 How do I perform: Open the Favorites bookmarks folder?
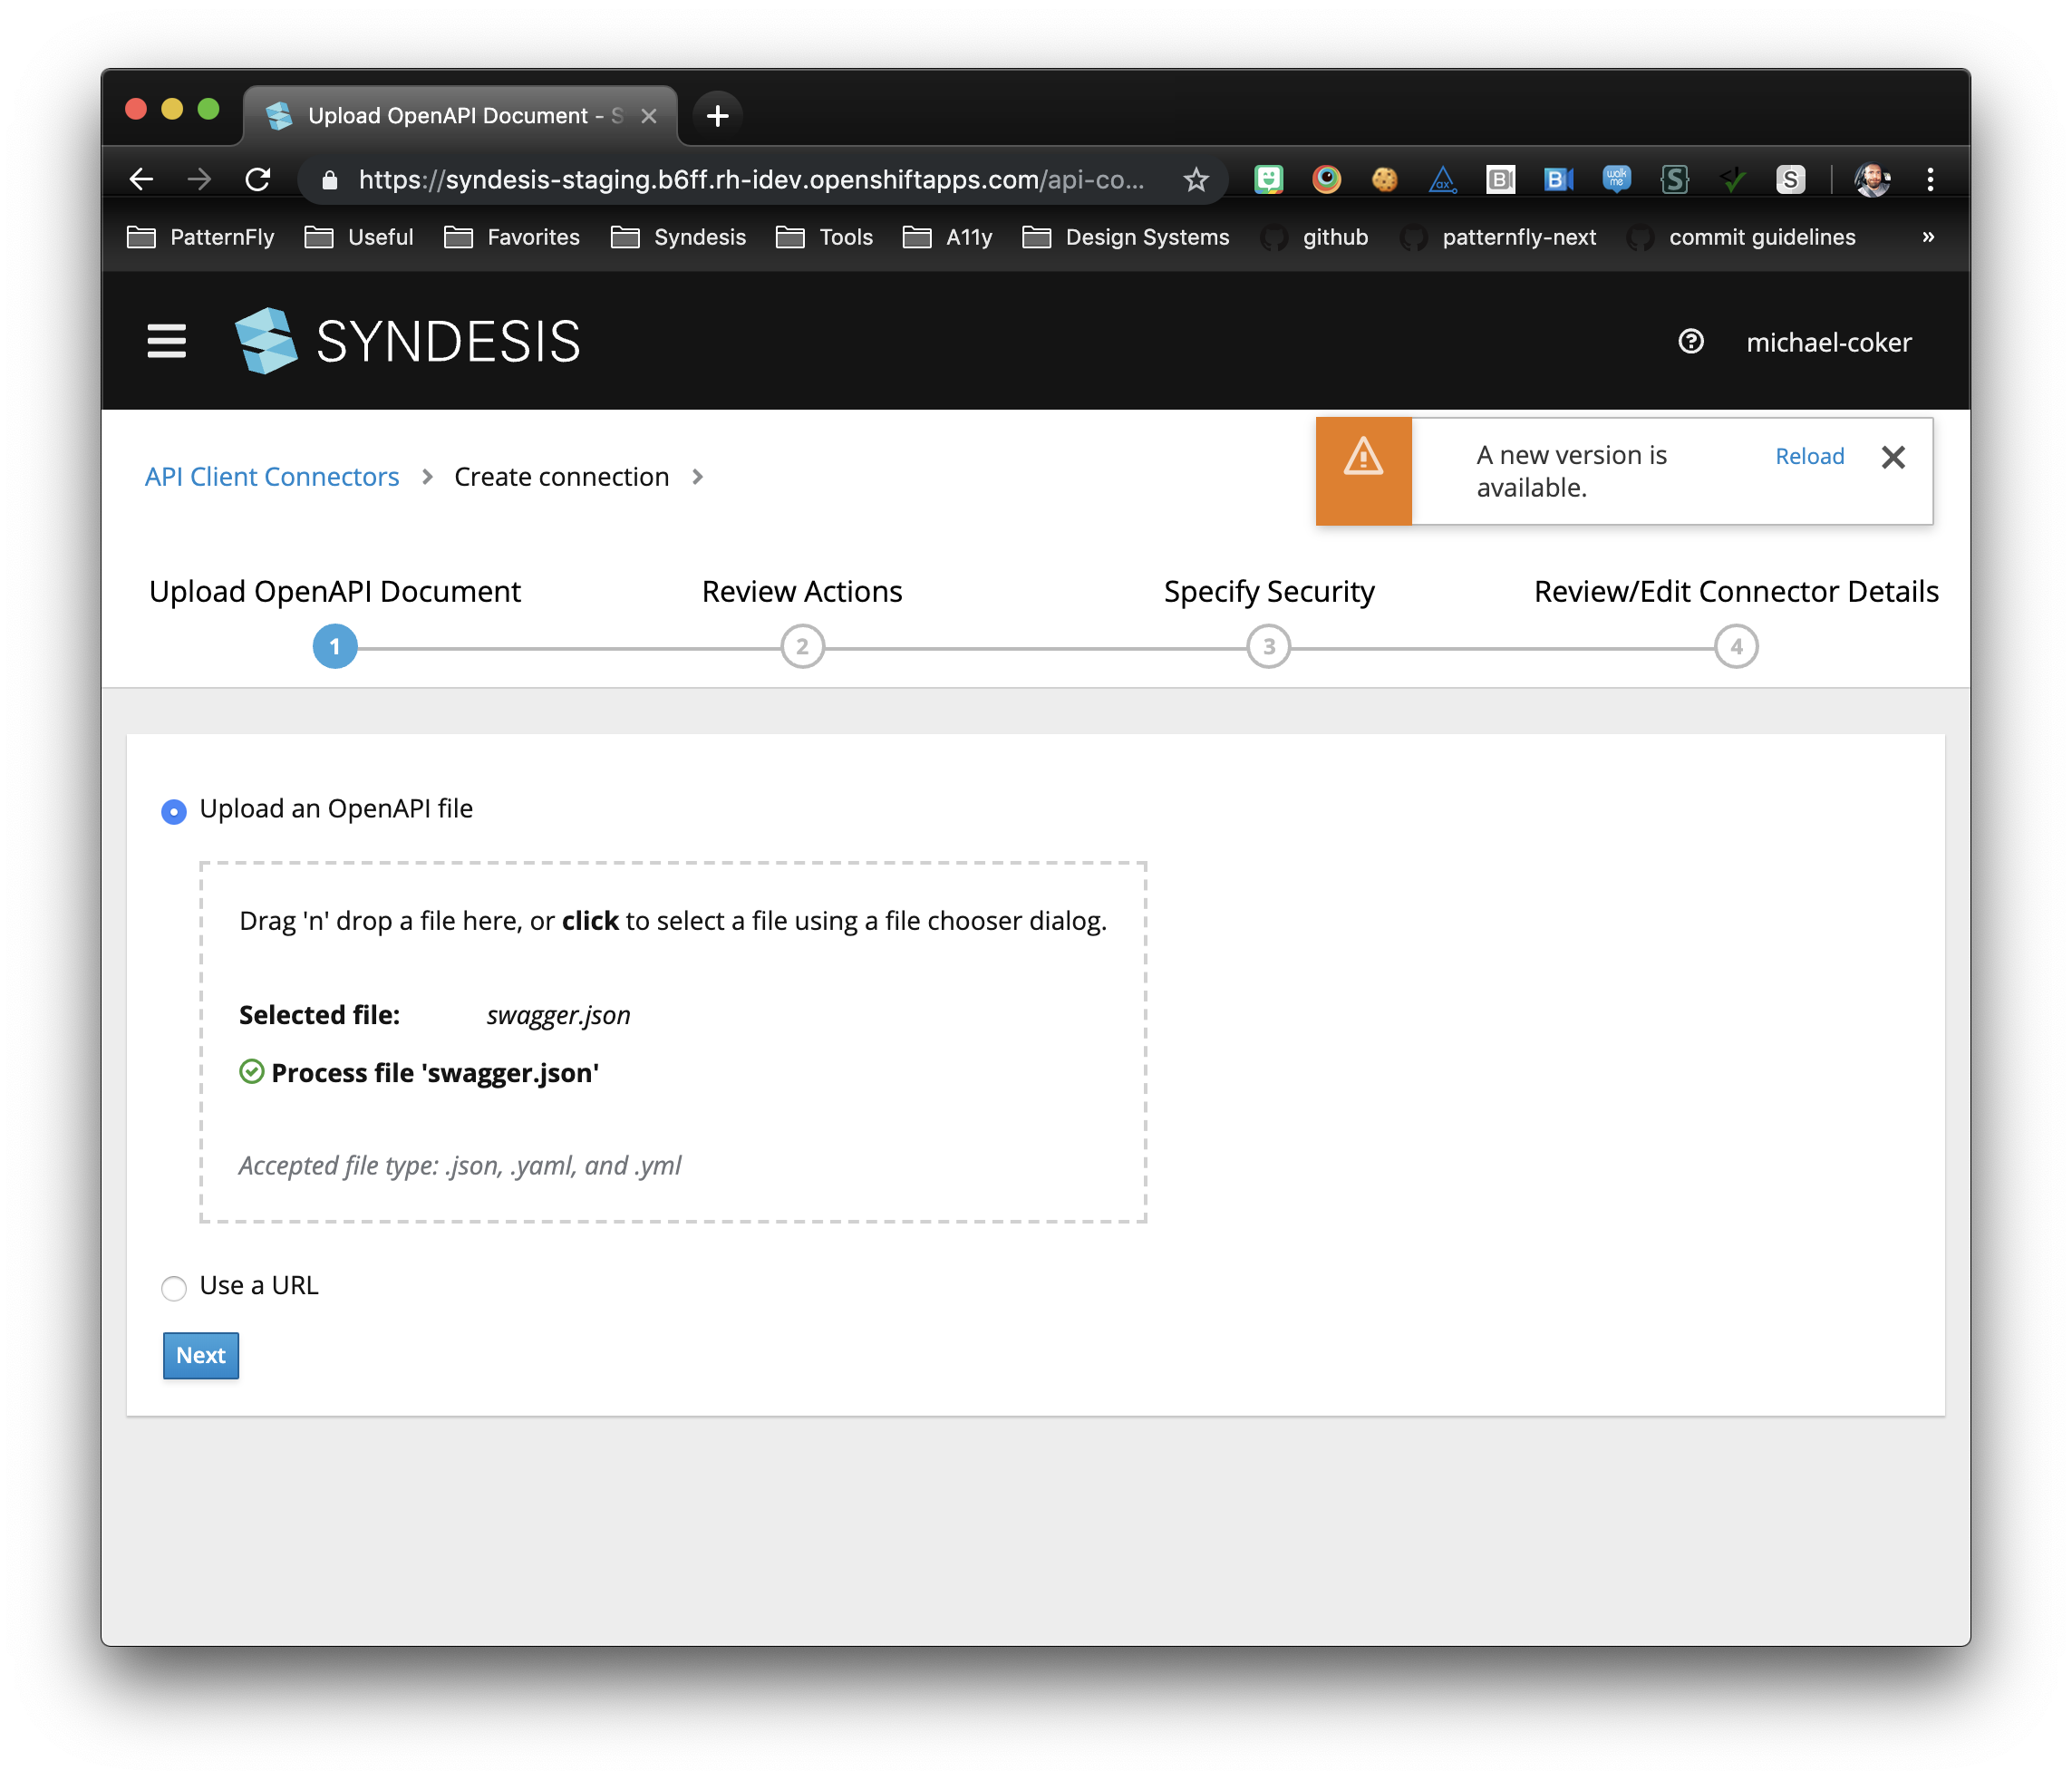tap(512, 237)
